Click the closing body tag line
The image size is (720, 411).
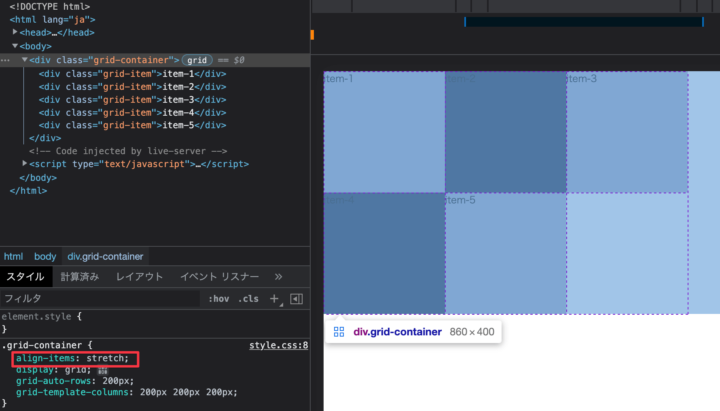pyautogui.click(x=38, y=177)
